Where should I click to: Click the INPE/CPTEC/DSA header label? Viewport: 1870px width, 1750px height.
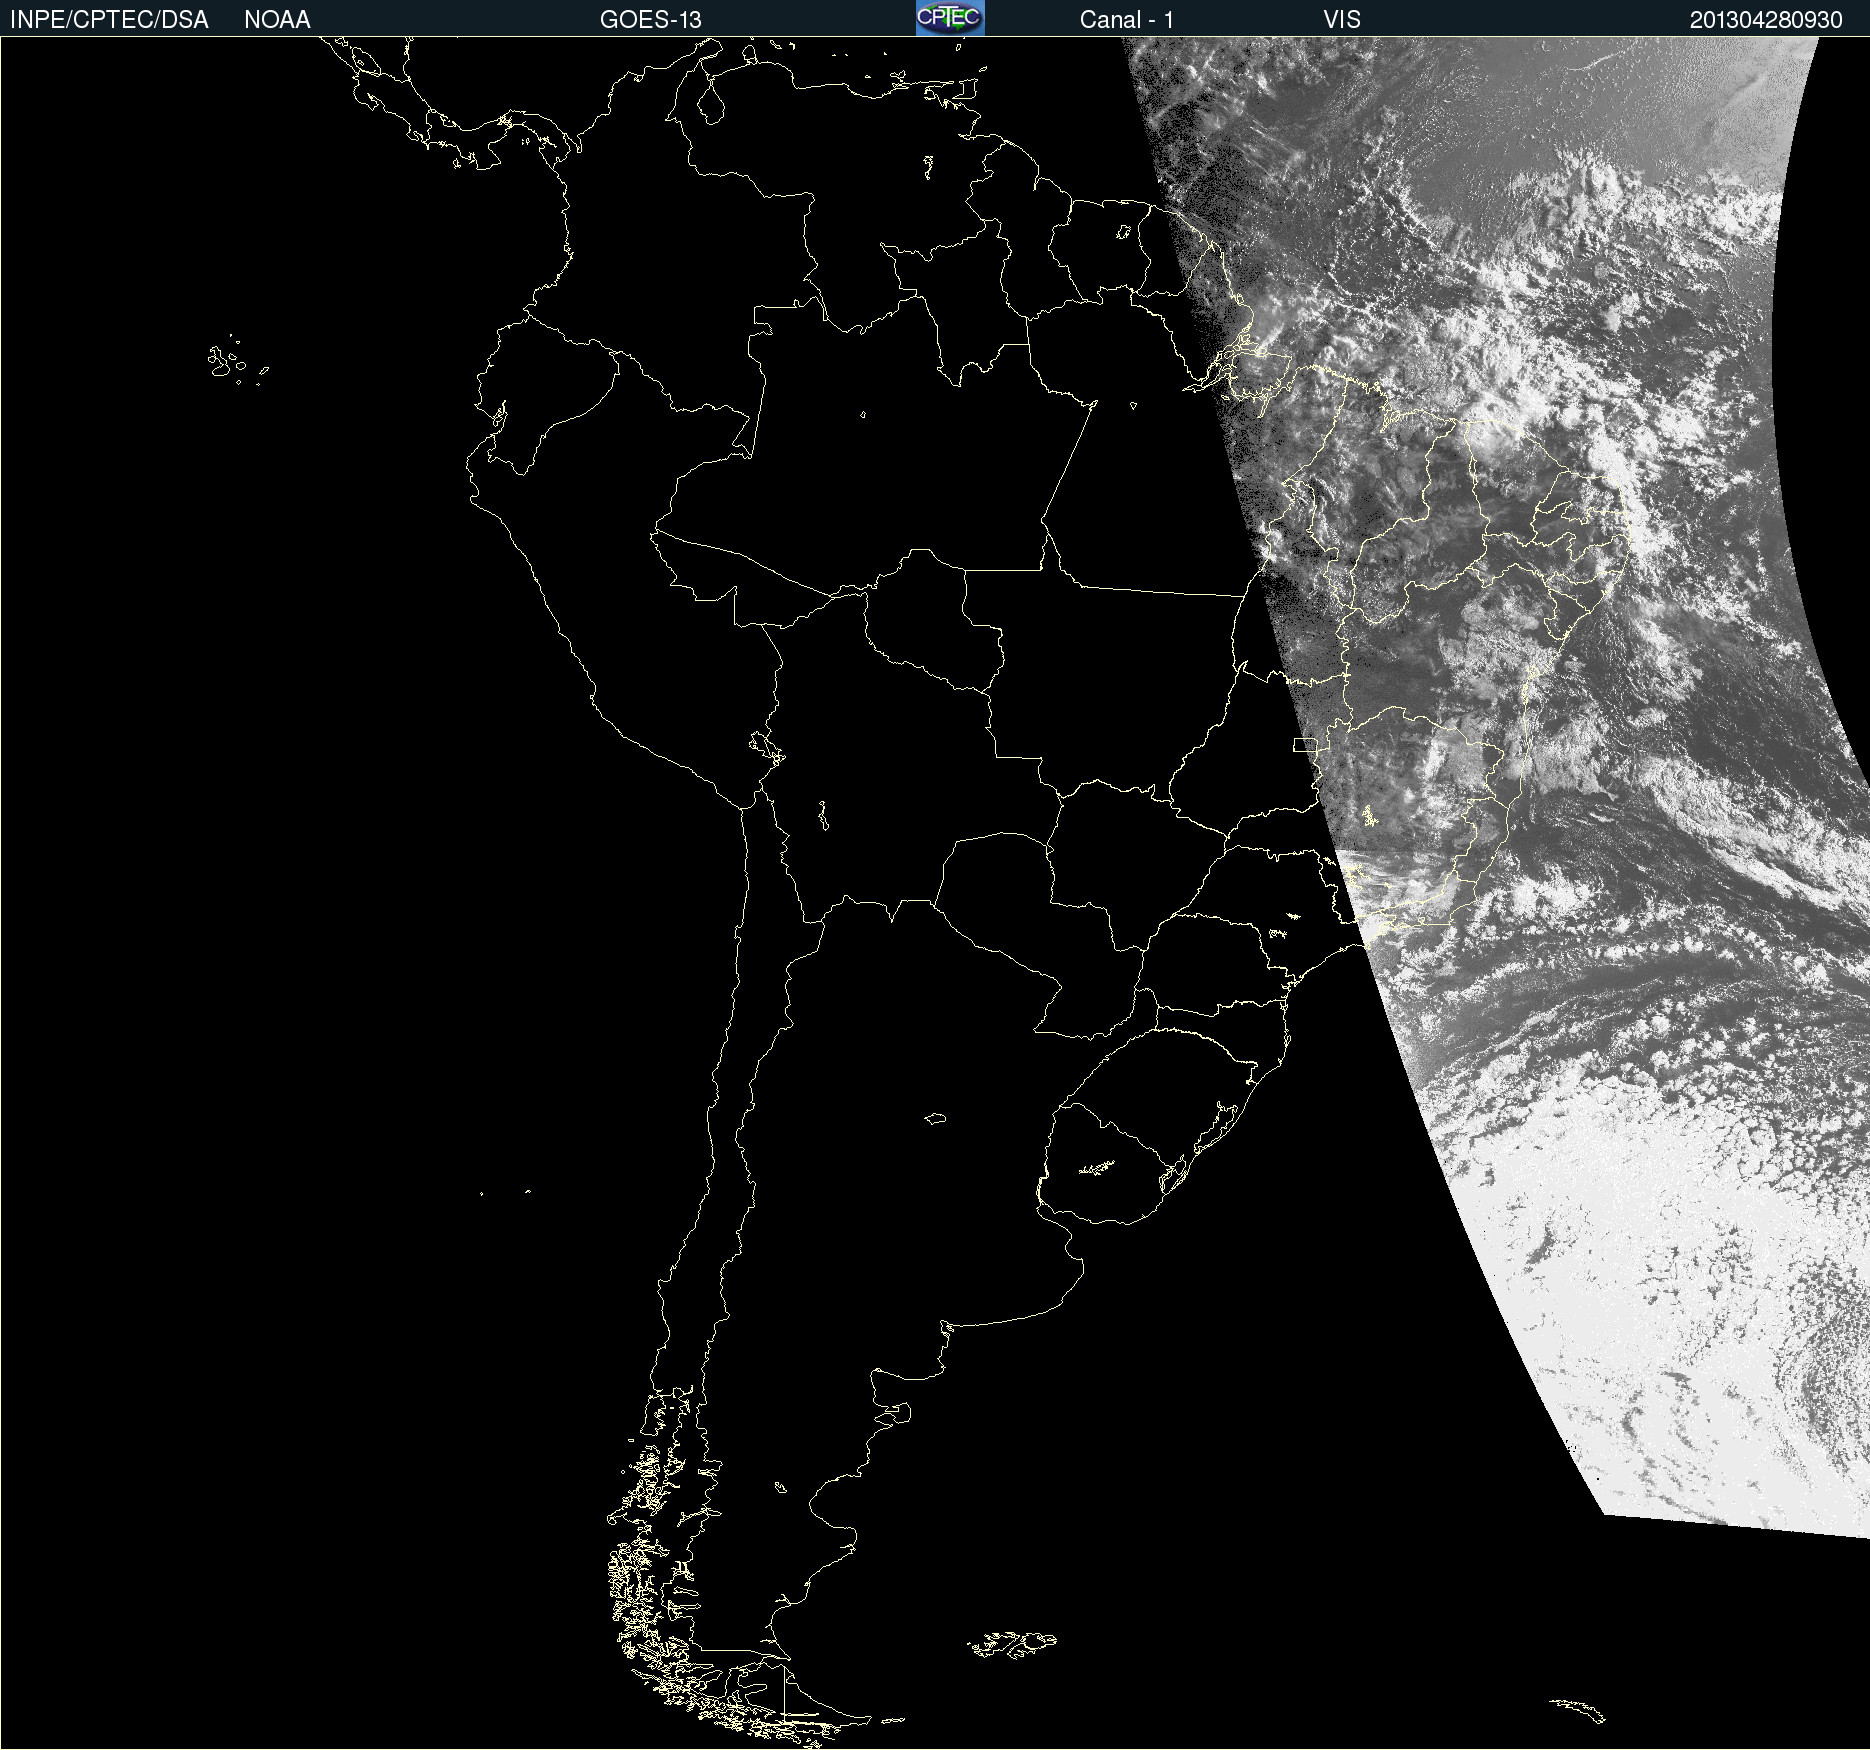(x=109, y=20)
